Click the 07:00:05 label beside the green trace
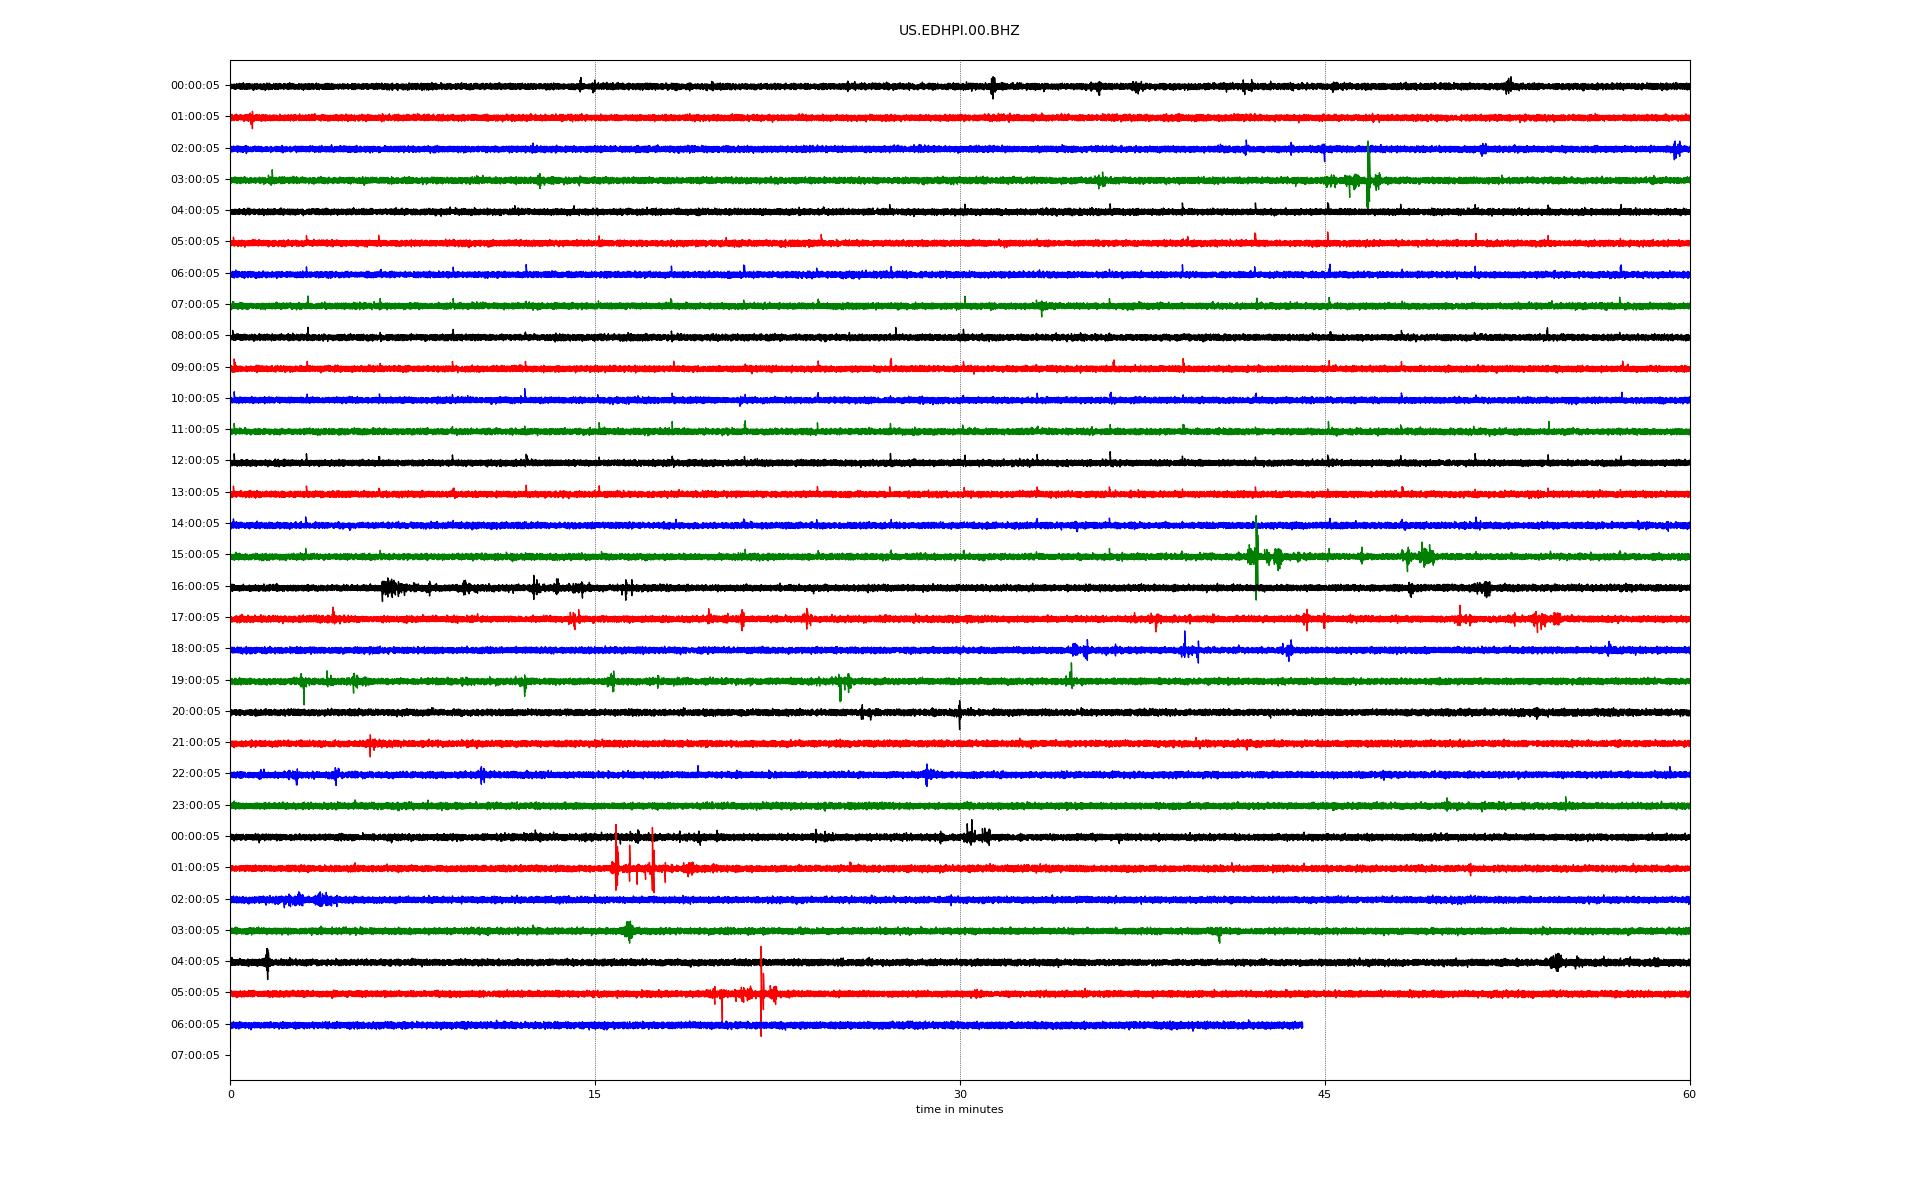 (x=195, y=305)
